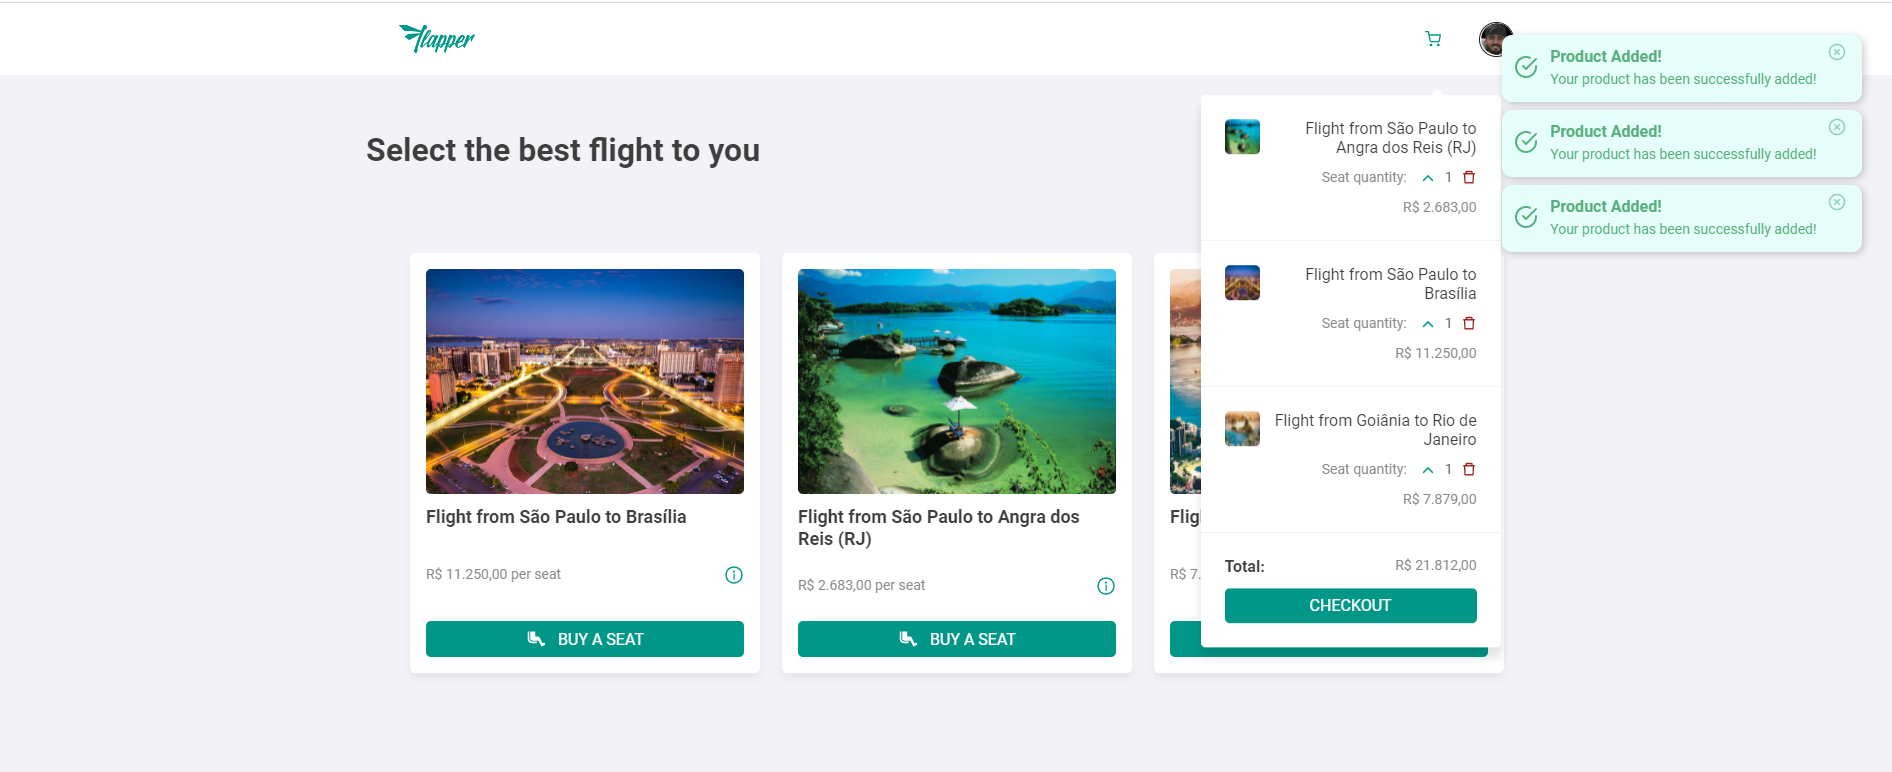
Task: Increase seat quantity for Brasília flight
Action: (x=1428, y=324)
